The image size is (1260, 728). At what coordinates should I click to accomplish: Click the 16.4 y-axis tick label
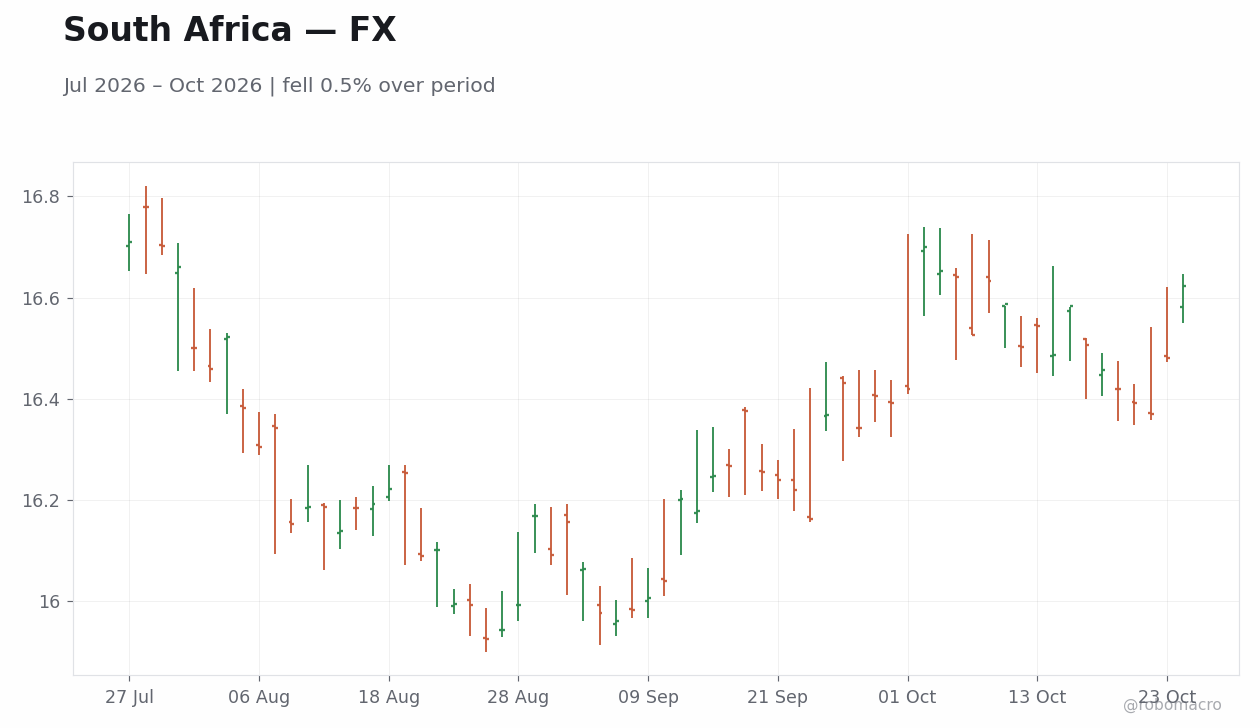(41, 399)
